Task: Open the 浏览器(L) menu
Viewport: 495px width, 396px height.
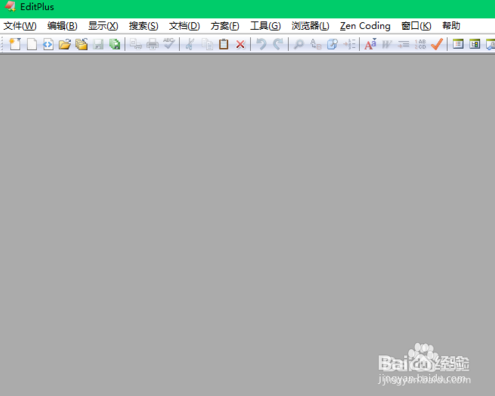Action: [310, 26]
